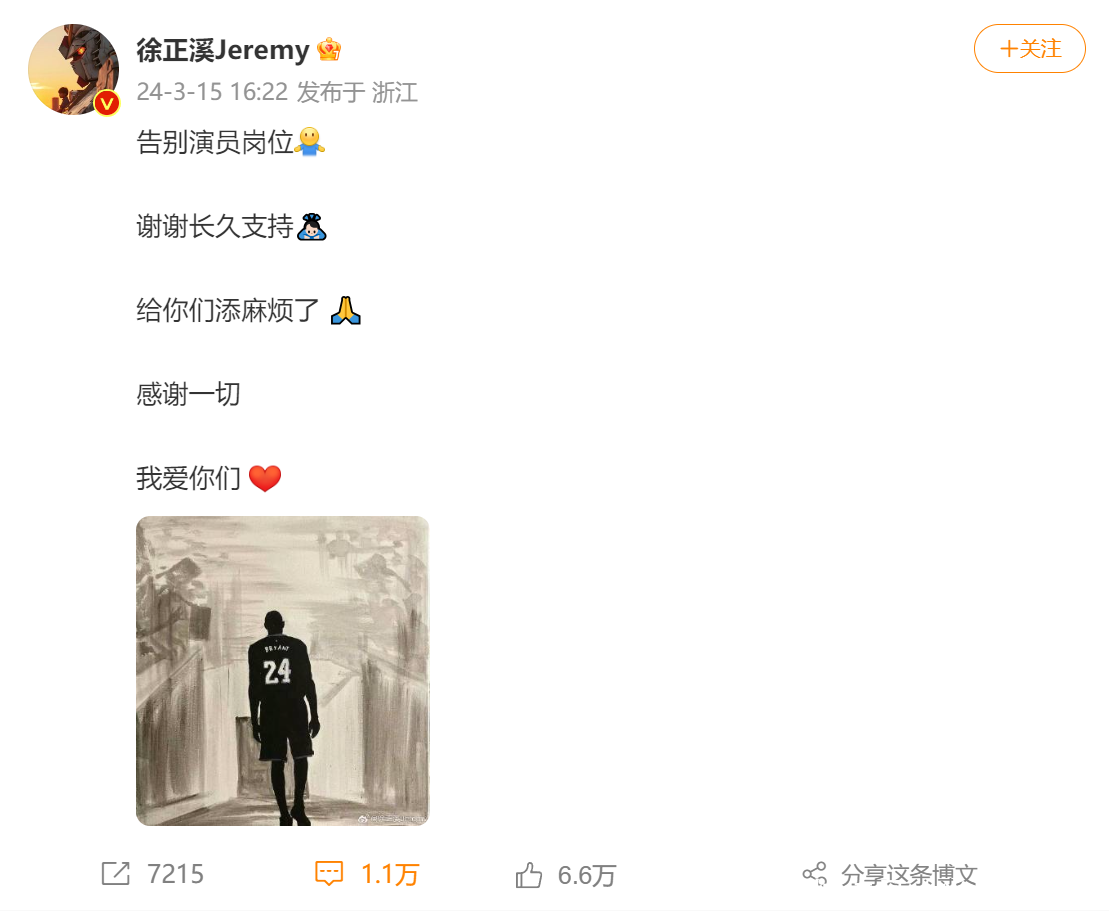Open the number 24 jersey painting thumbnail
This screenshot has width=1109, height=915.
pos(283,671)
